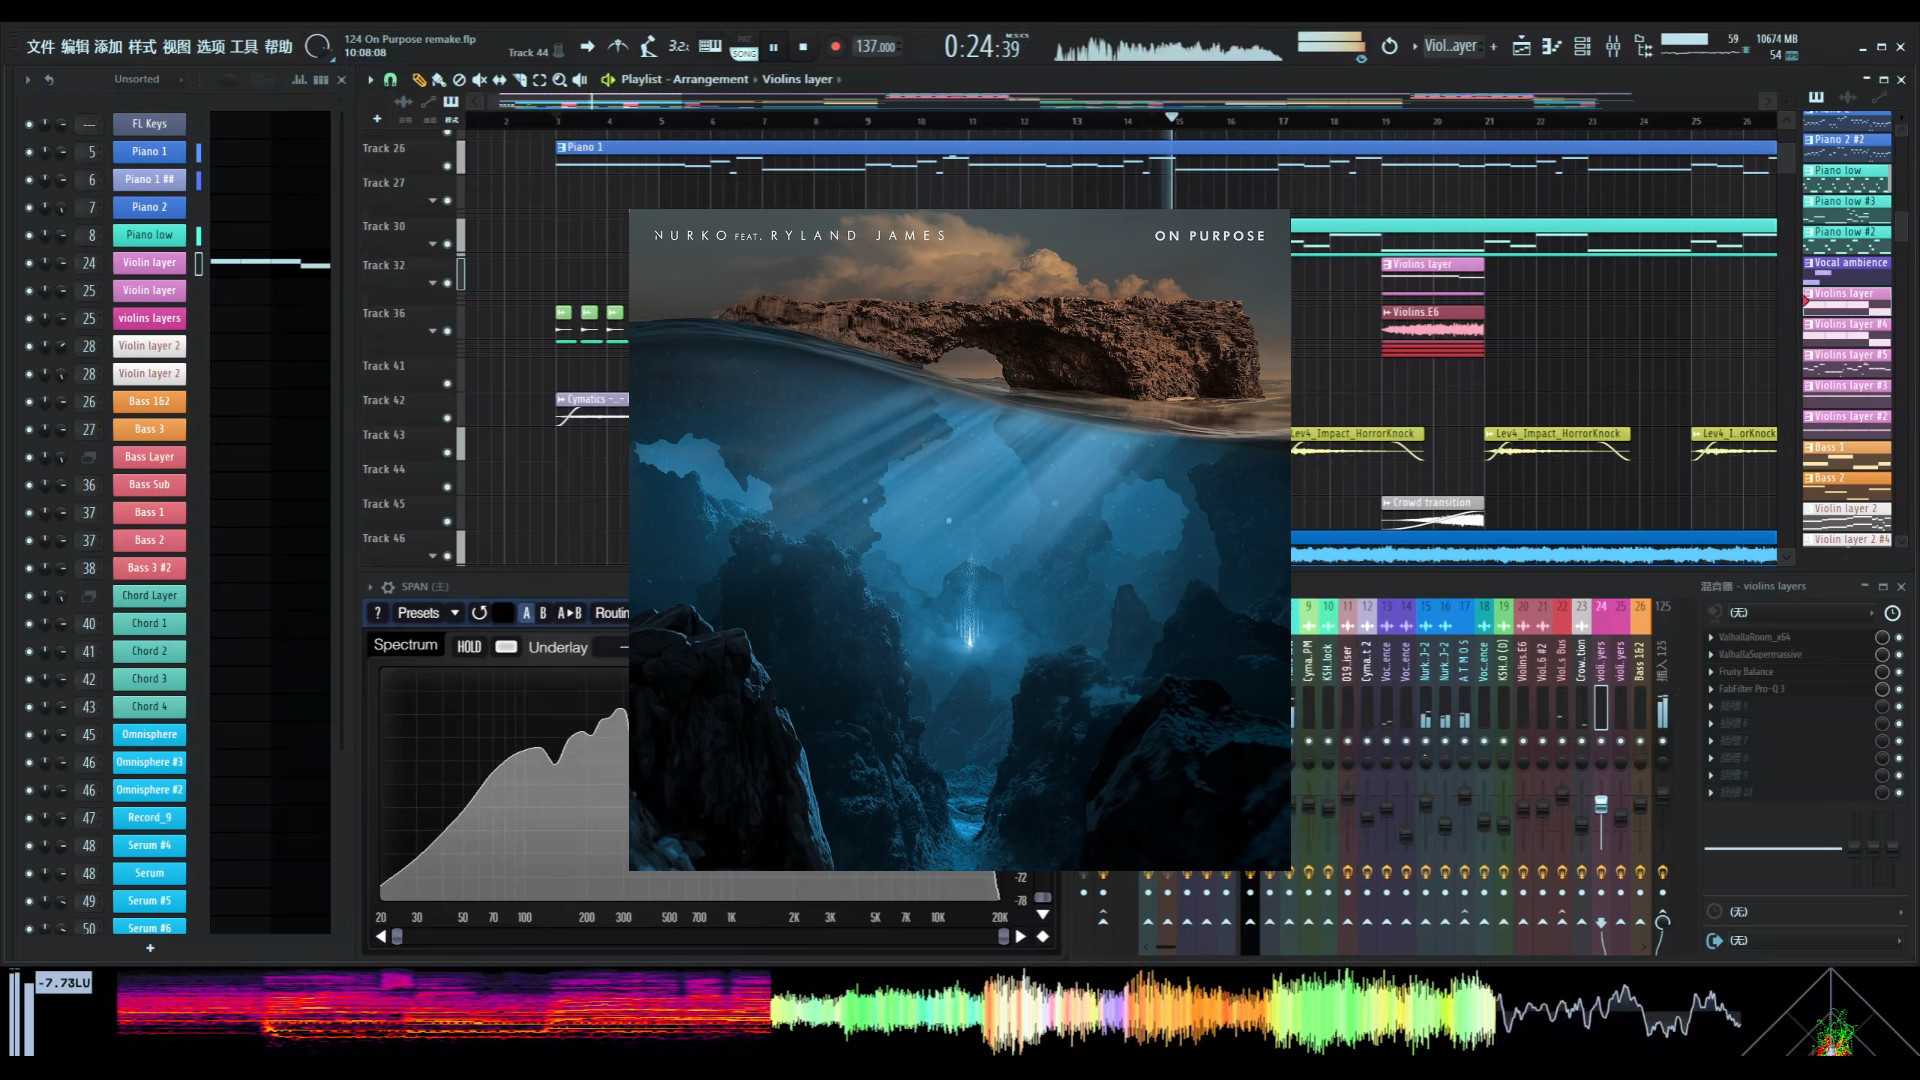Select the delete tool in playlist toolbar
Screen dimensions: 1920x1080
[459, 80]
